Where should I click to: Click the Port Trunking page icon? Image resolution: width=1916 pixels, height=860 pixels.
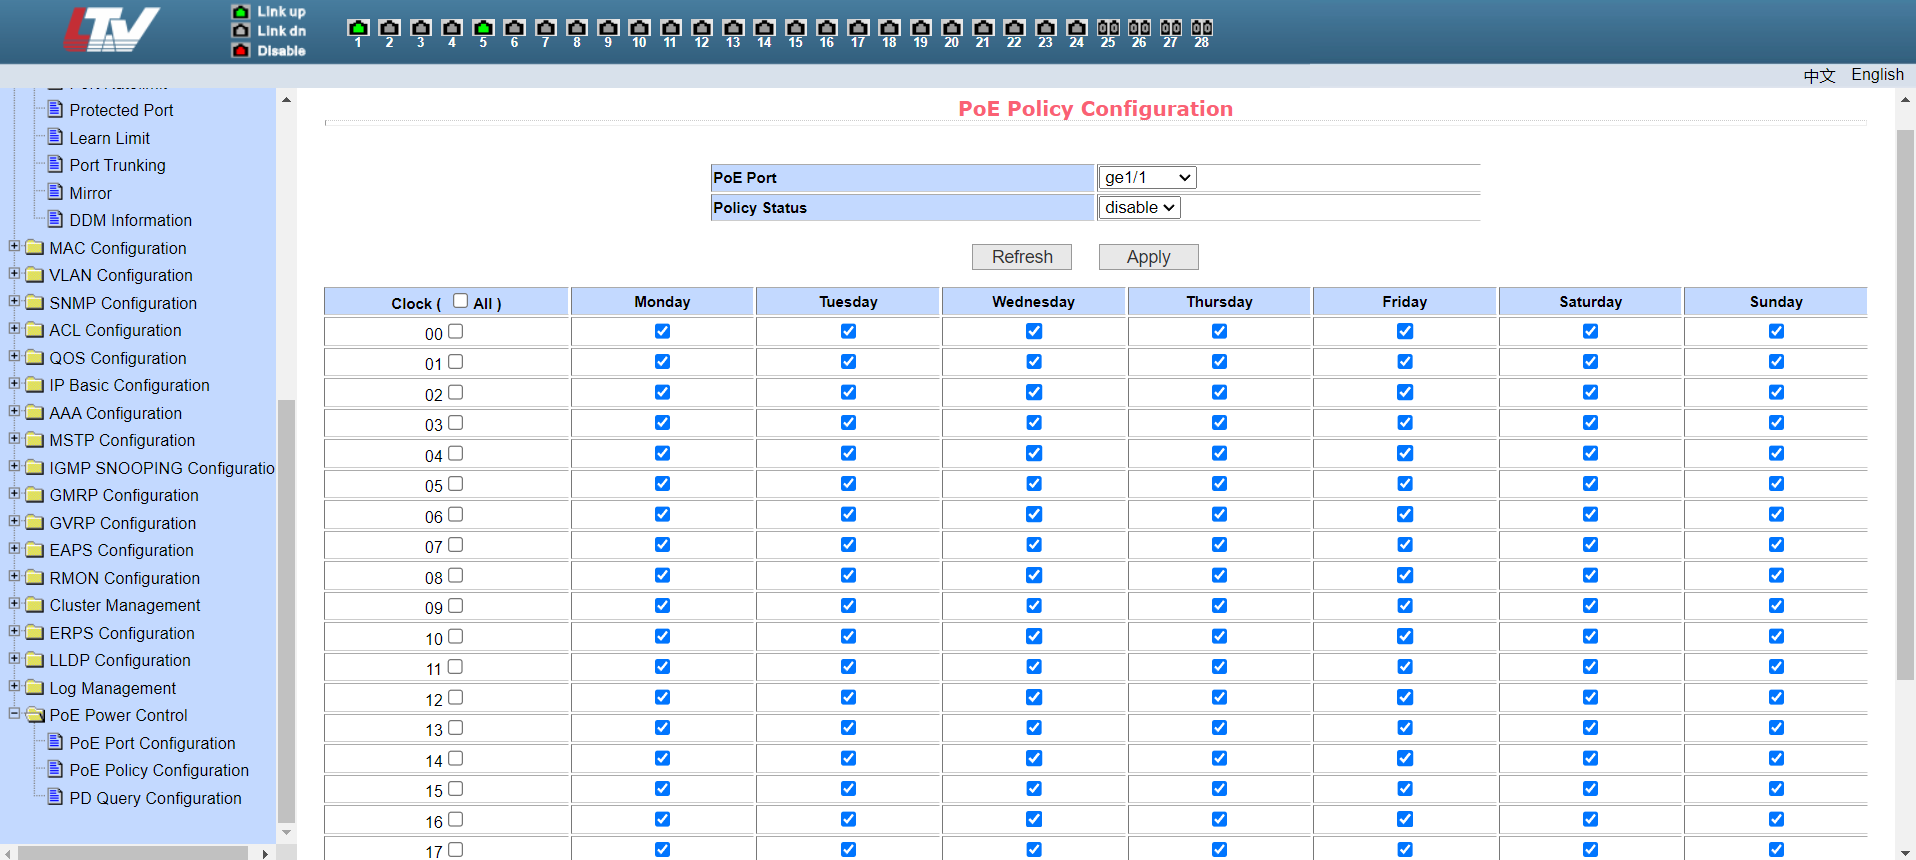tap(56, 164)
